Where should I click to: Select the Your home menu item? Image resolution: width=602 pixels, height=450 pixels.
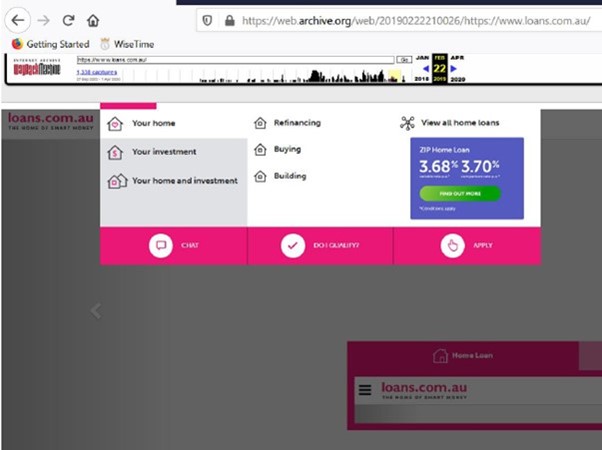click(154, 123)
